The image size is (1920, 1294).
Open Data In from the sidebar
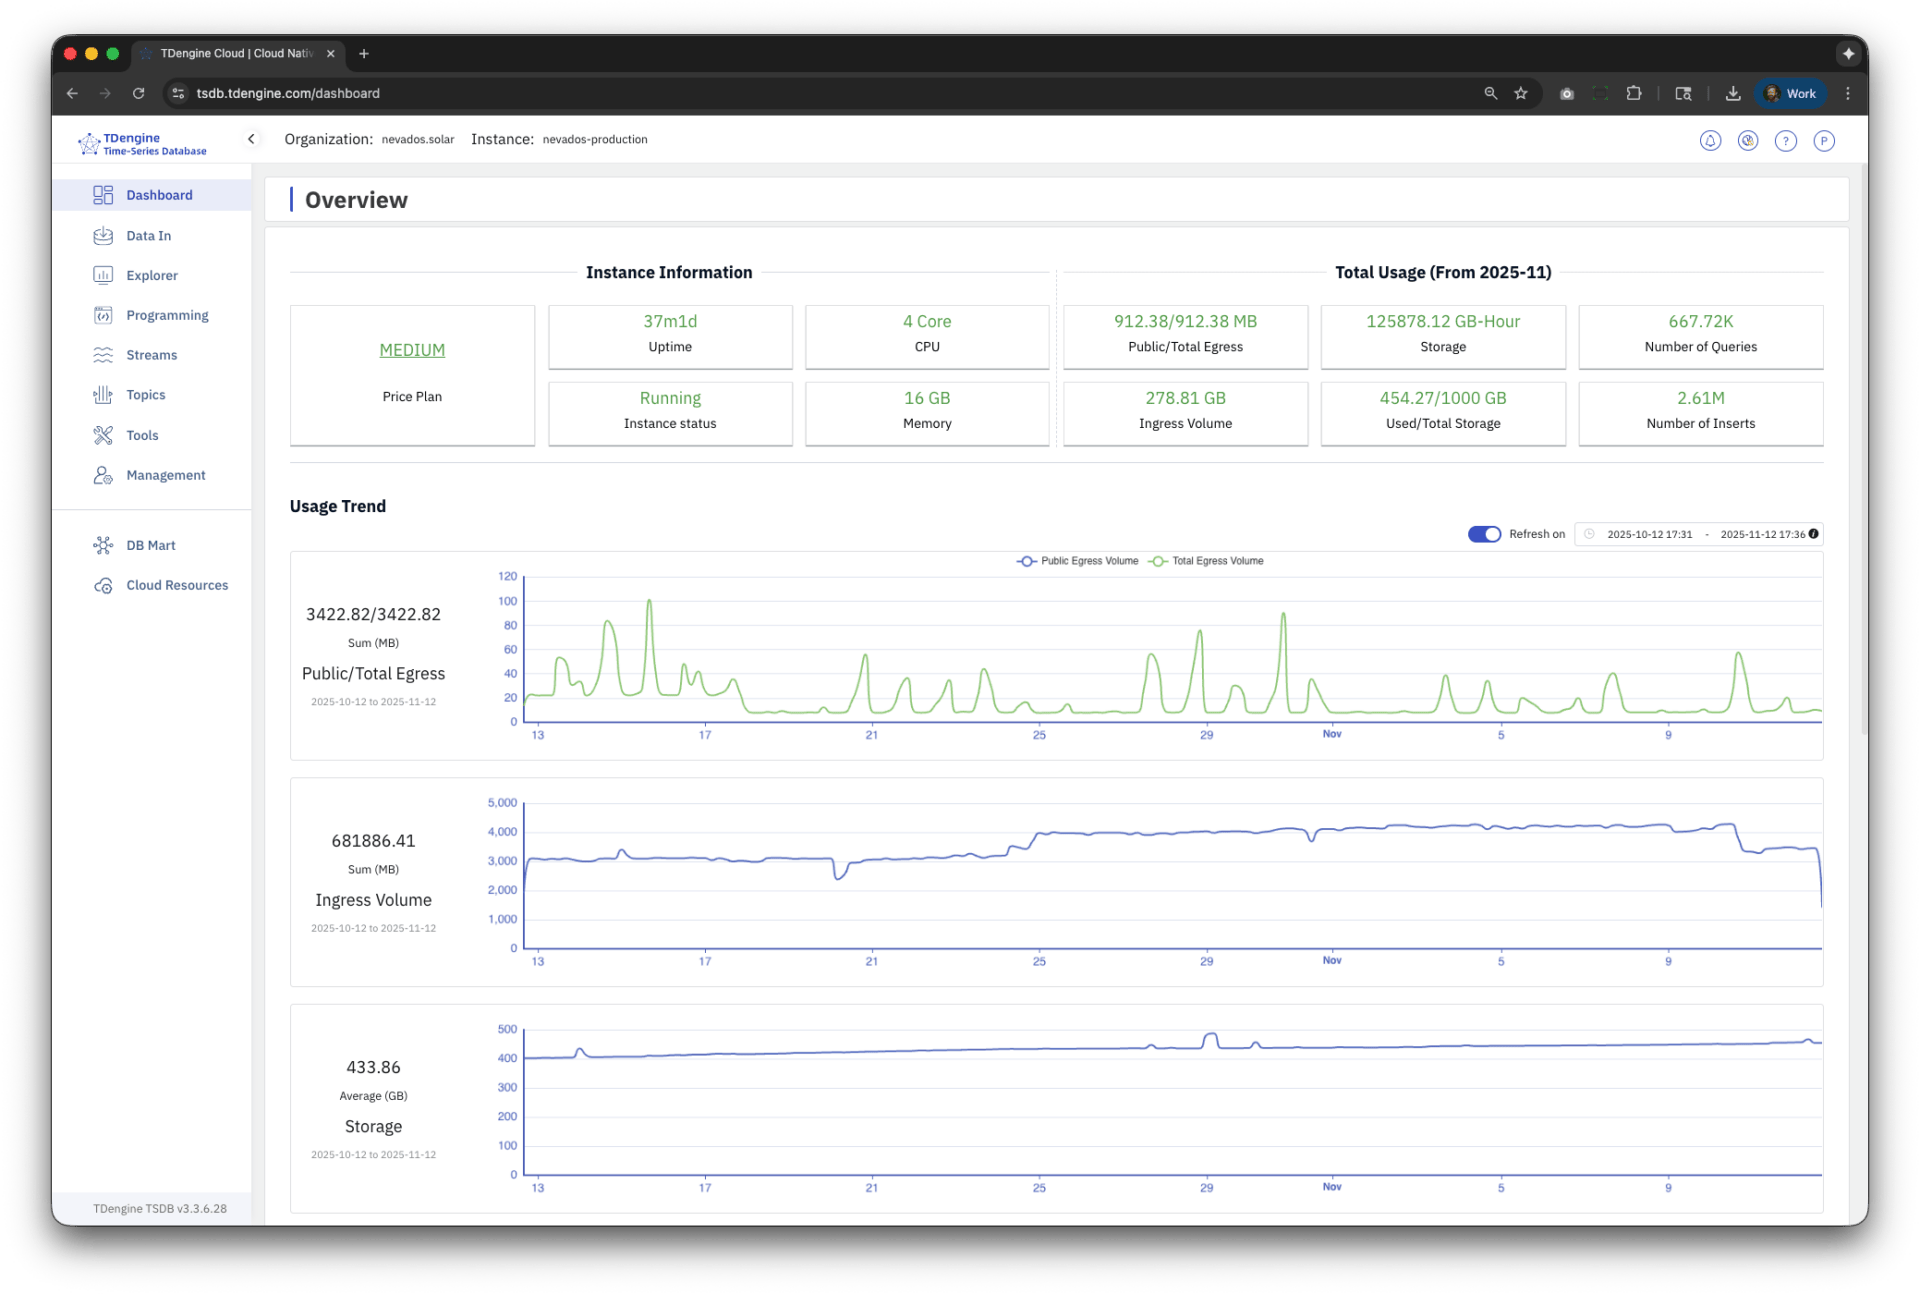point(148,236)
